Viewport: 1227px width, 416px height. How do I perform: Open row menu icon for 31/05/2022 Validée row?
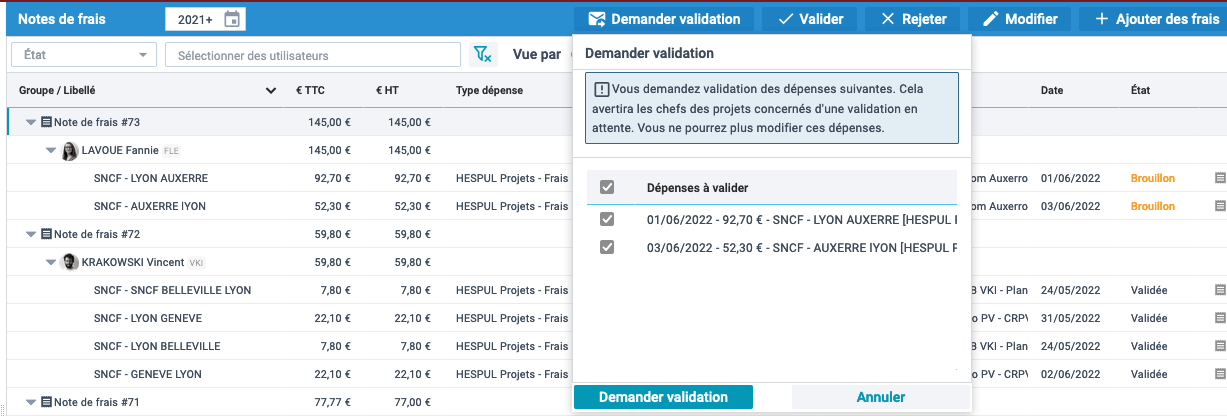click(1220, 318)
